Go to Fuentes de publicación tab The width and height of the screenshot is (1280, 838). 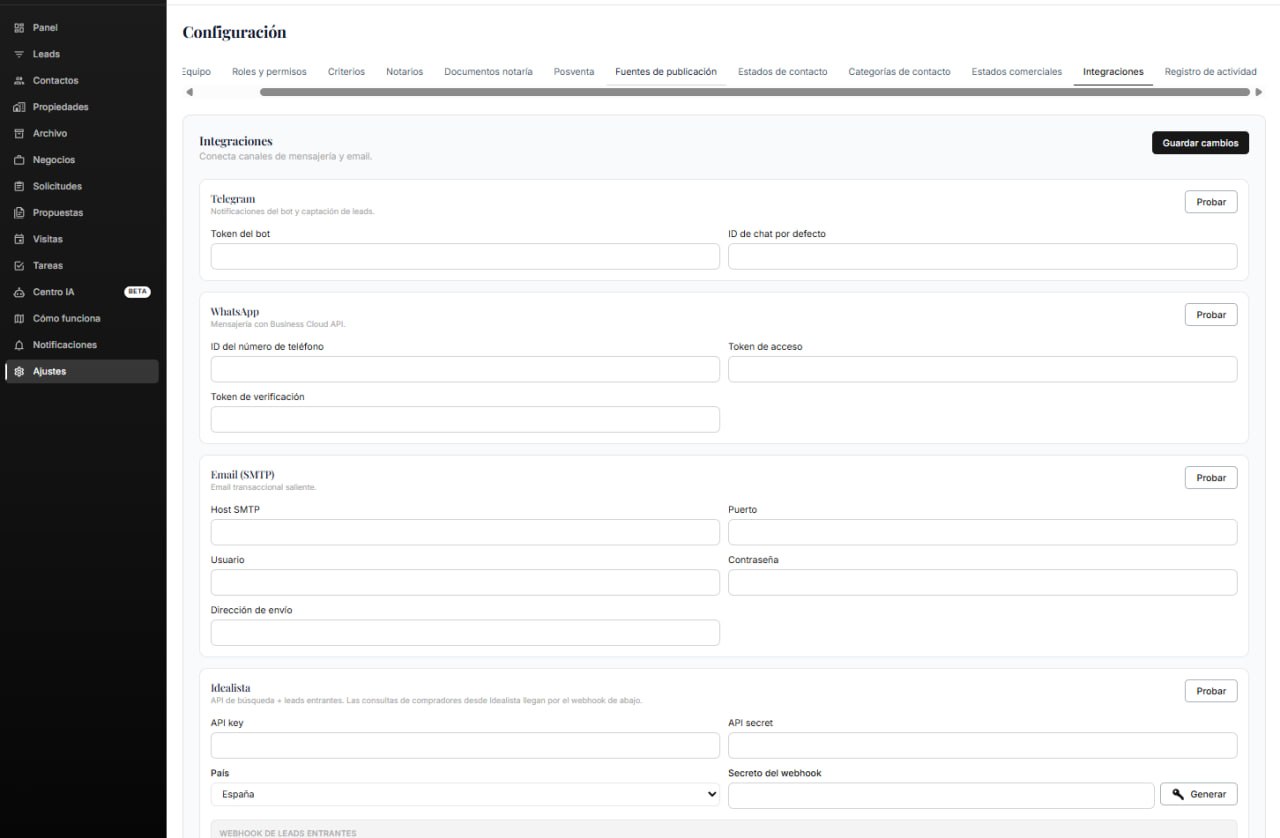click(x=666, y=72)
